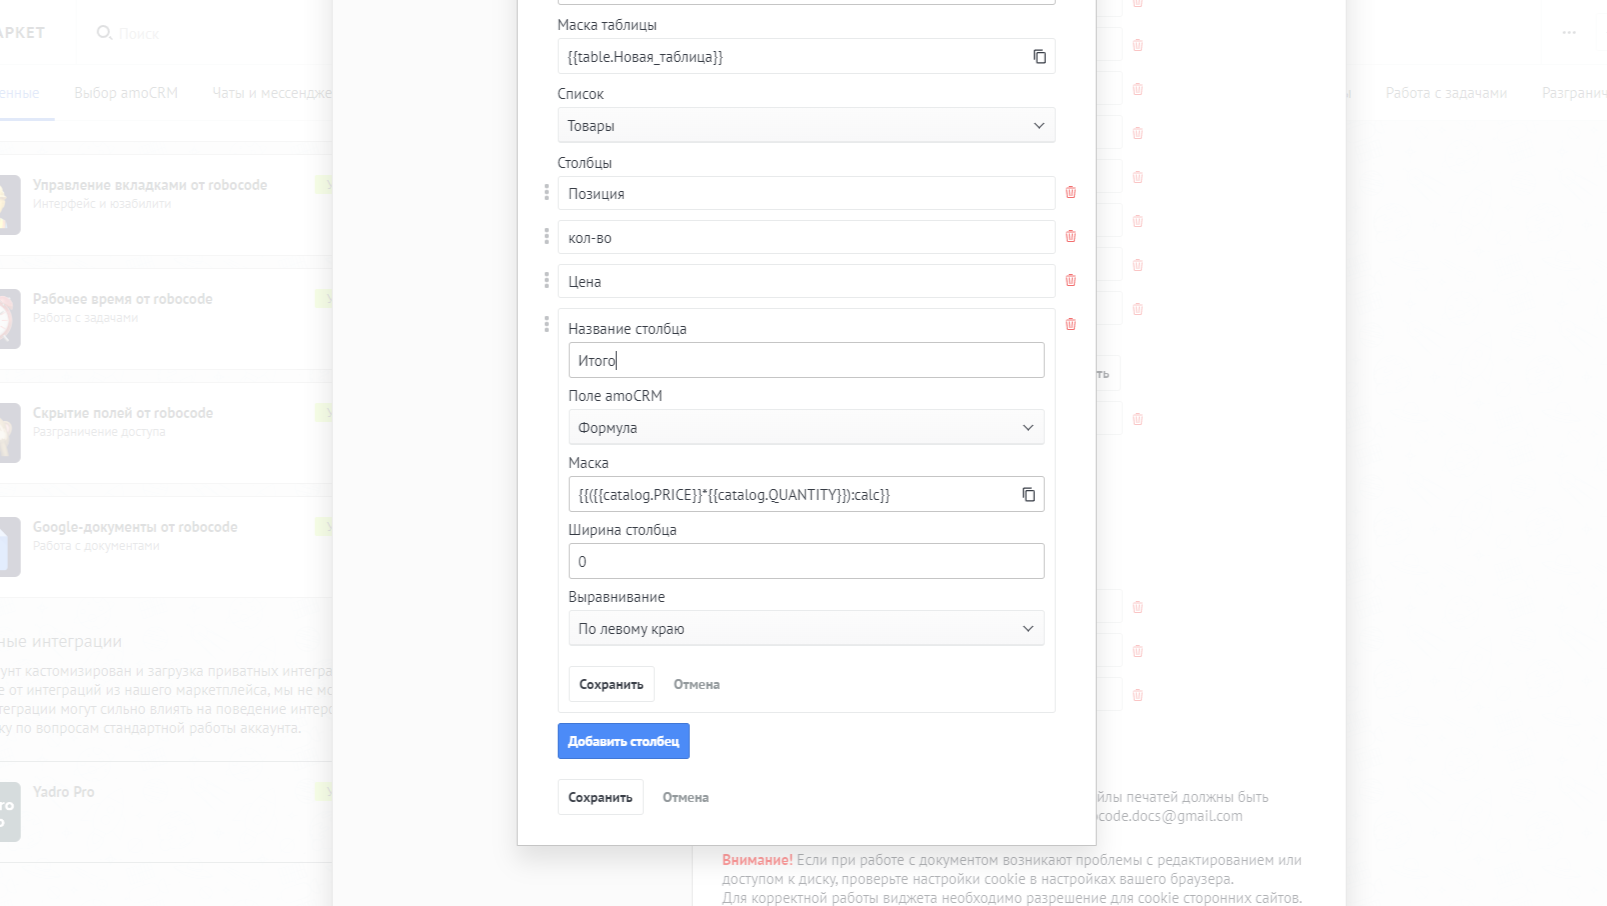Screen dimensions: 1607x906
Task: Open the кол-во column row
Action: 806,237
